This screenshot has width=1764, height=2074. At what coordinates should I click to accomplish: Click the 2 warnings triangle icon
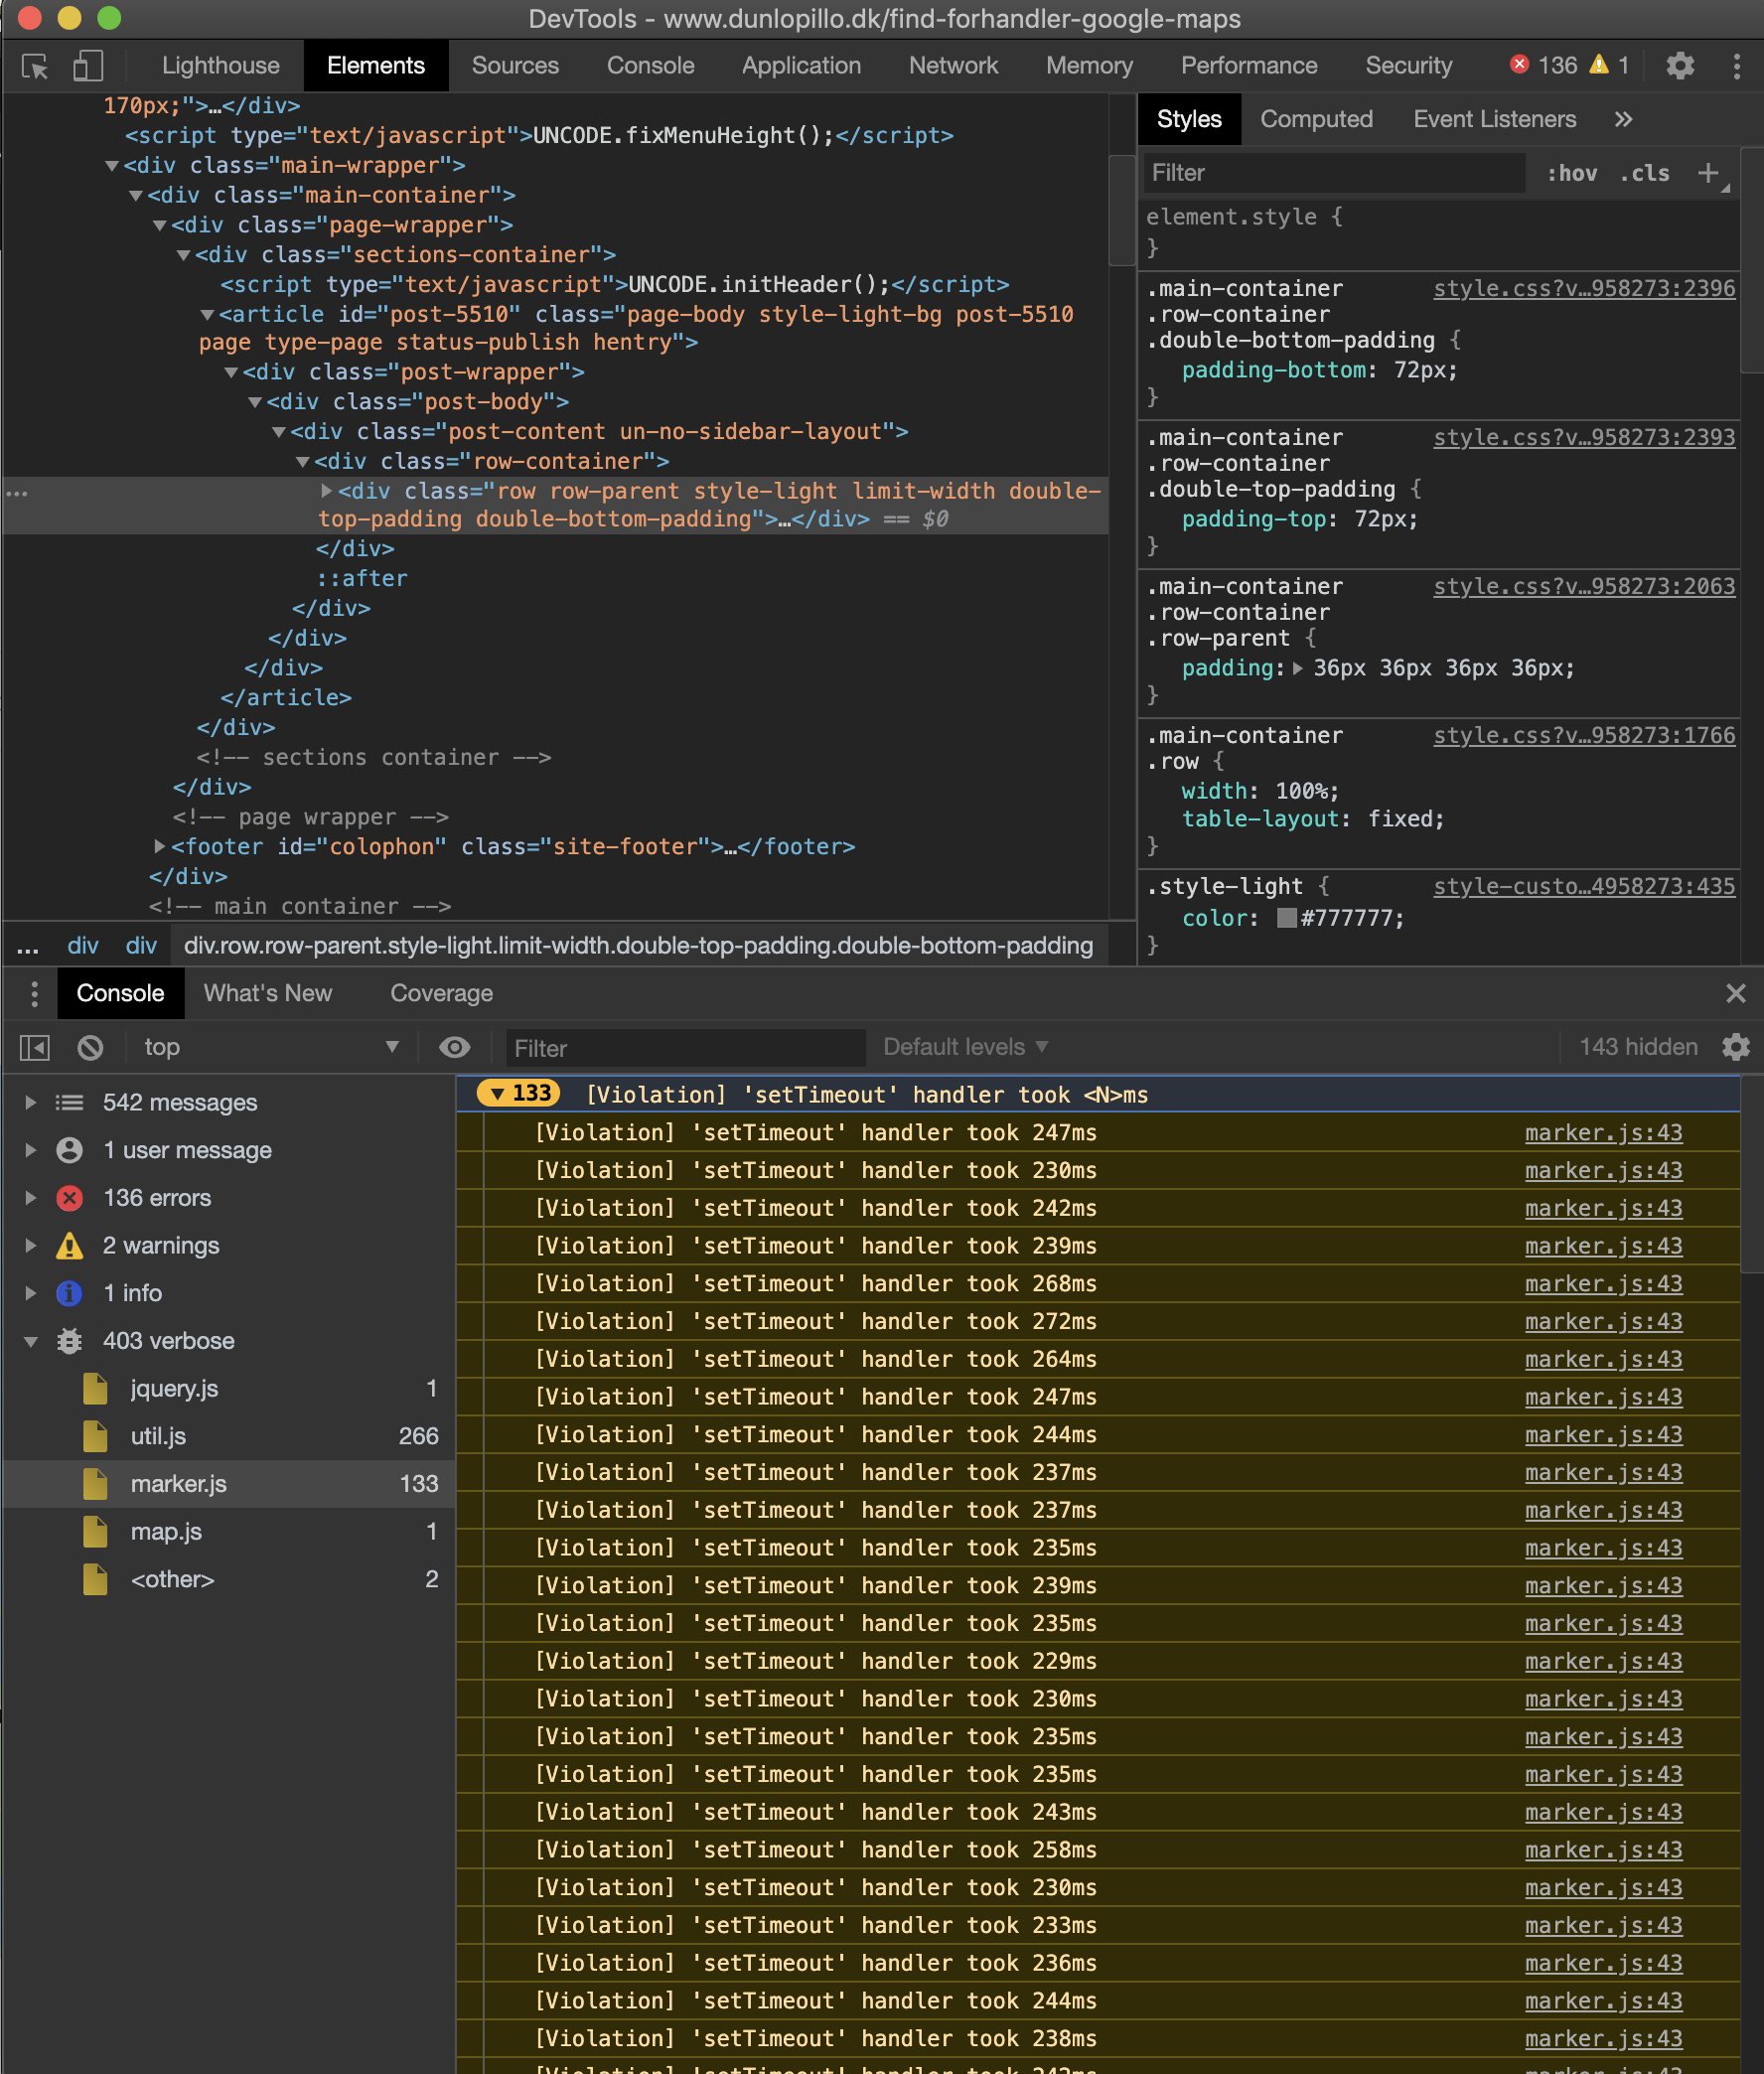[70, 1245]
